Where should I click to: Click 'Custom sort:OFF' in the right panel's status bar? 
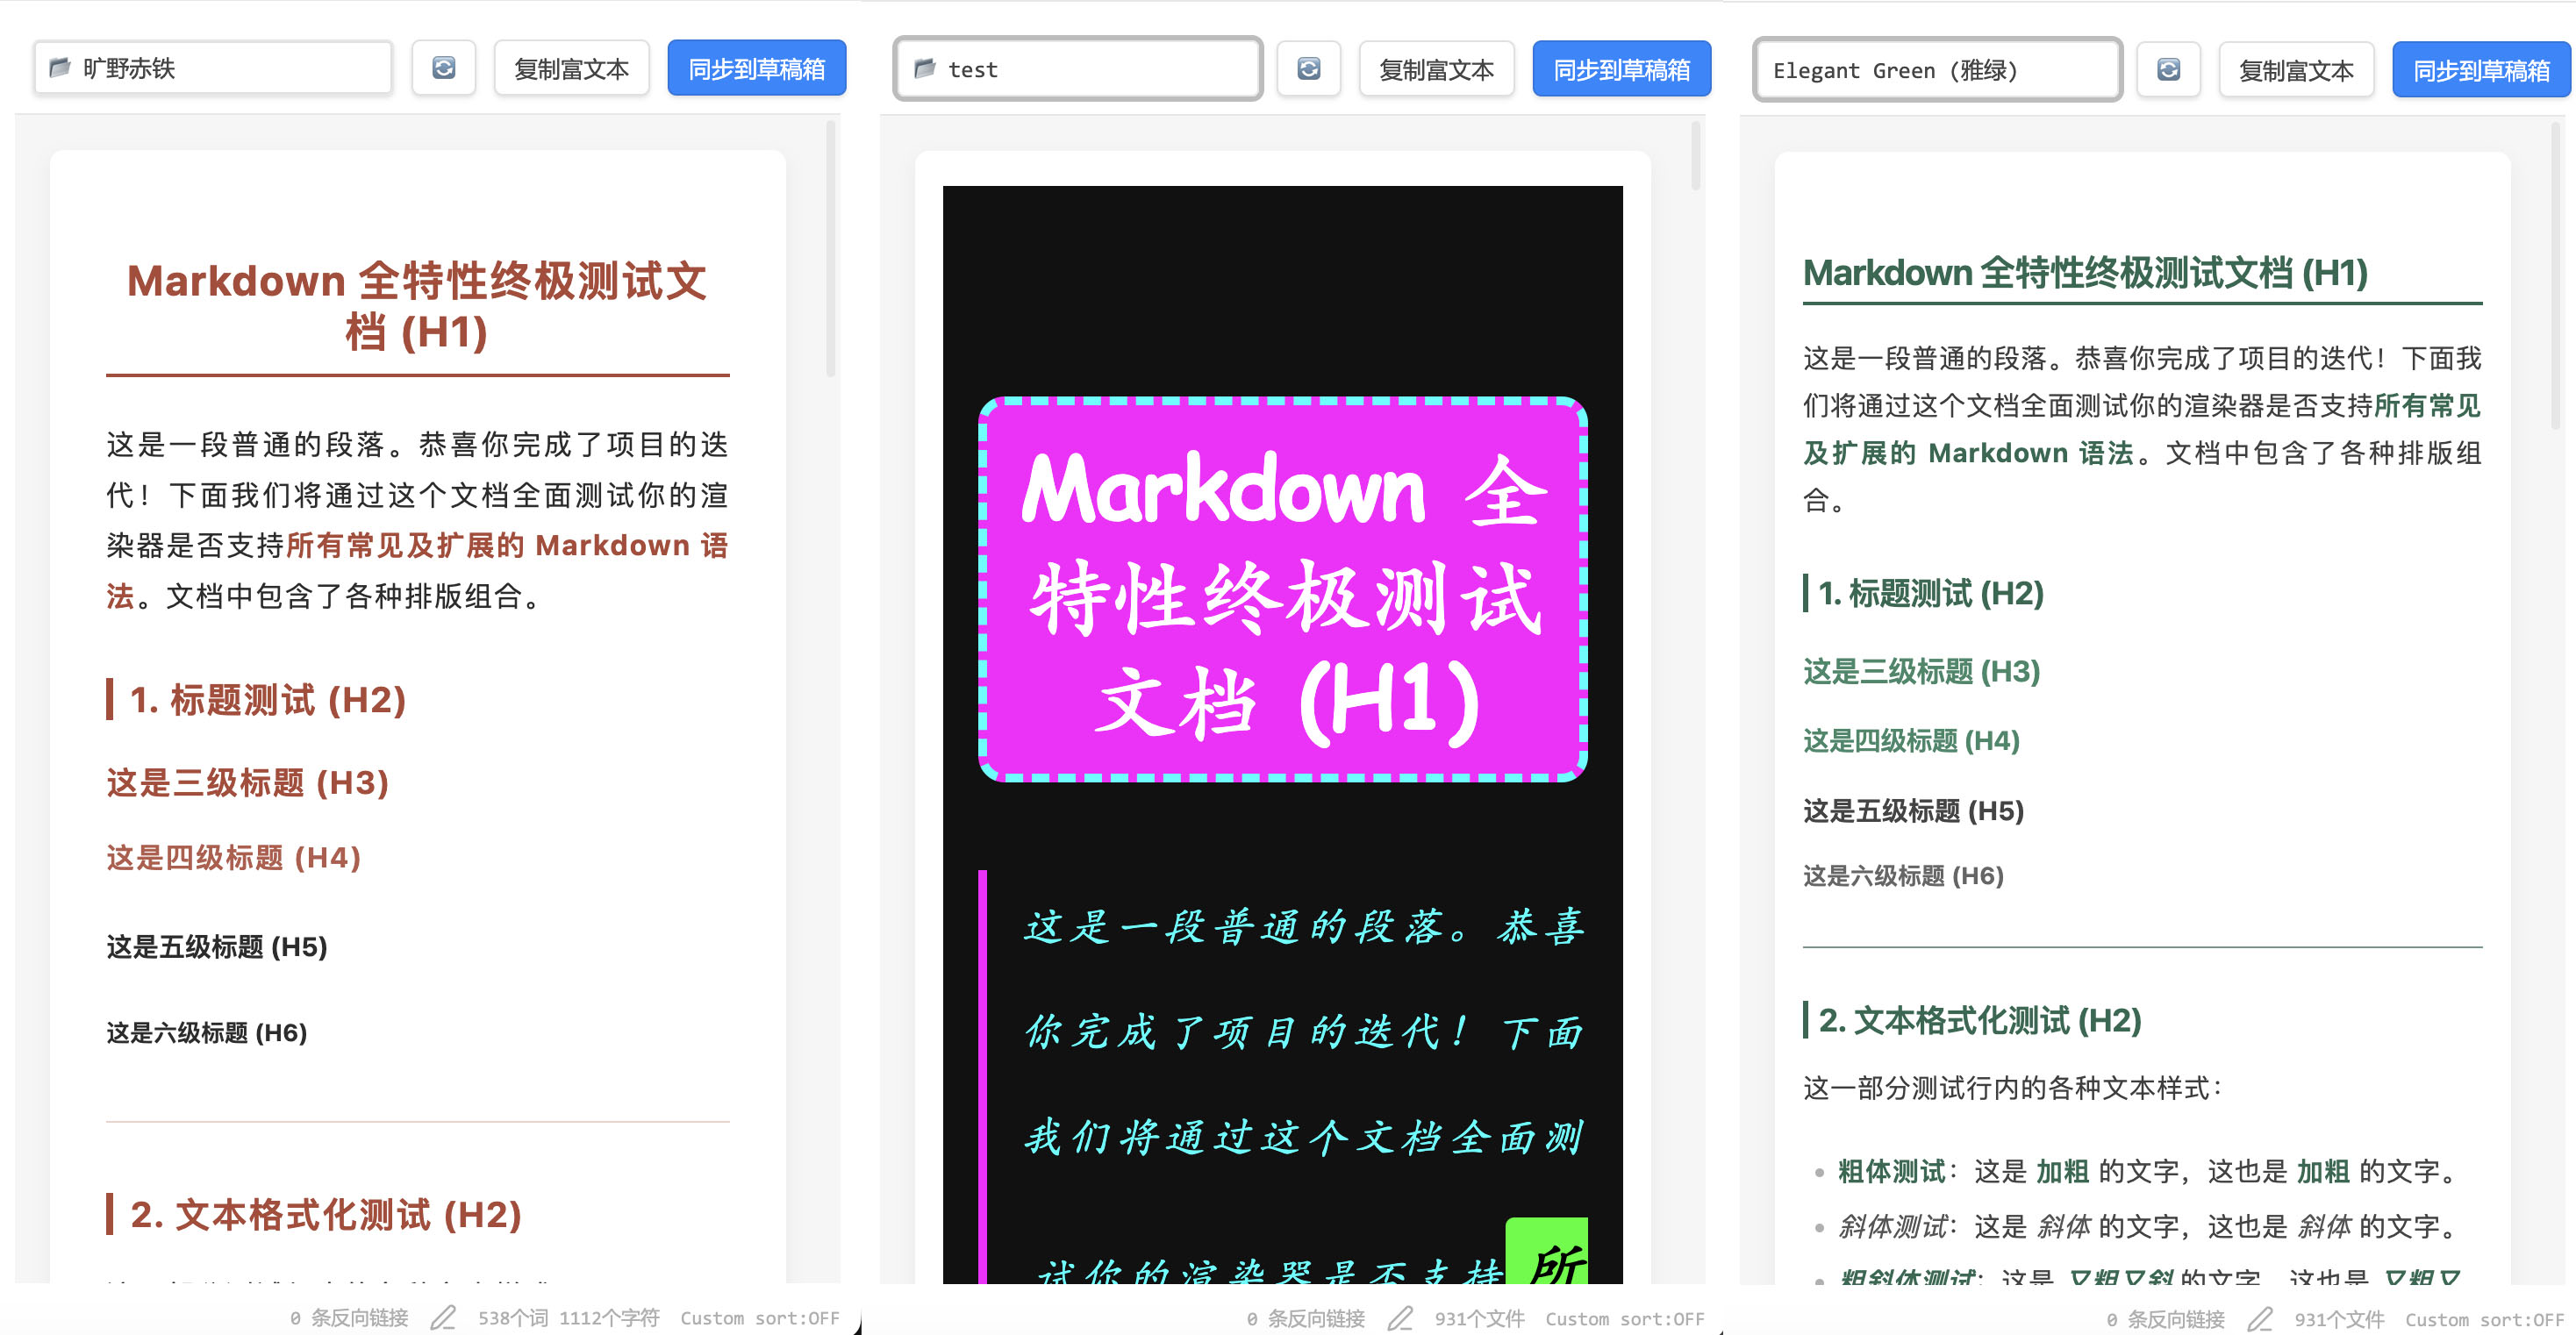[x=2485, y=1320]
